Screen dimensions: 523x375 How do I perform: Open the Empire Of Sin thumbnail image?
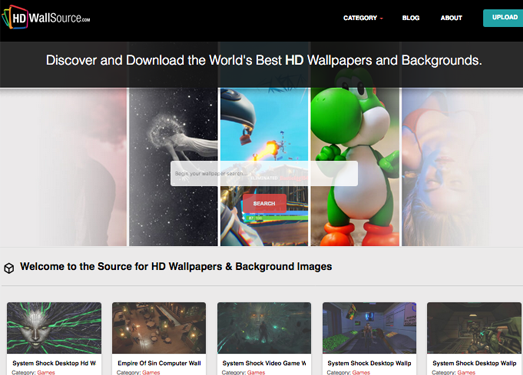159,328
